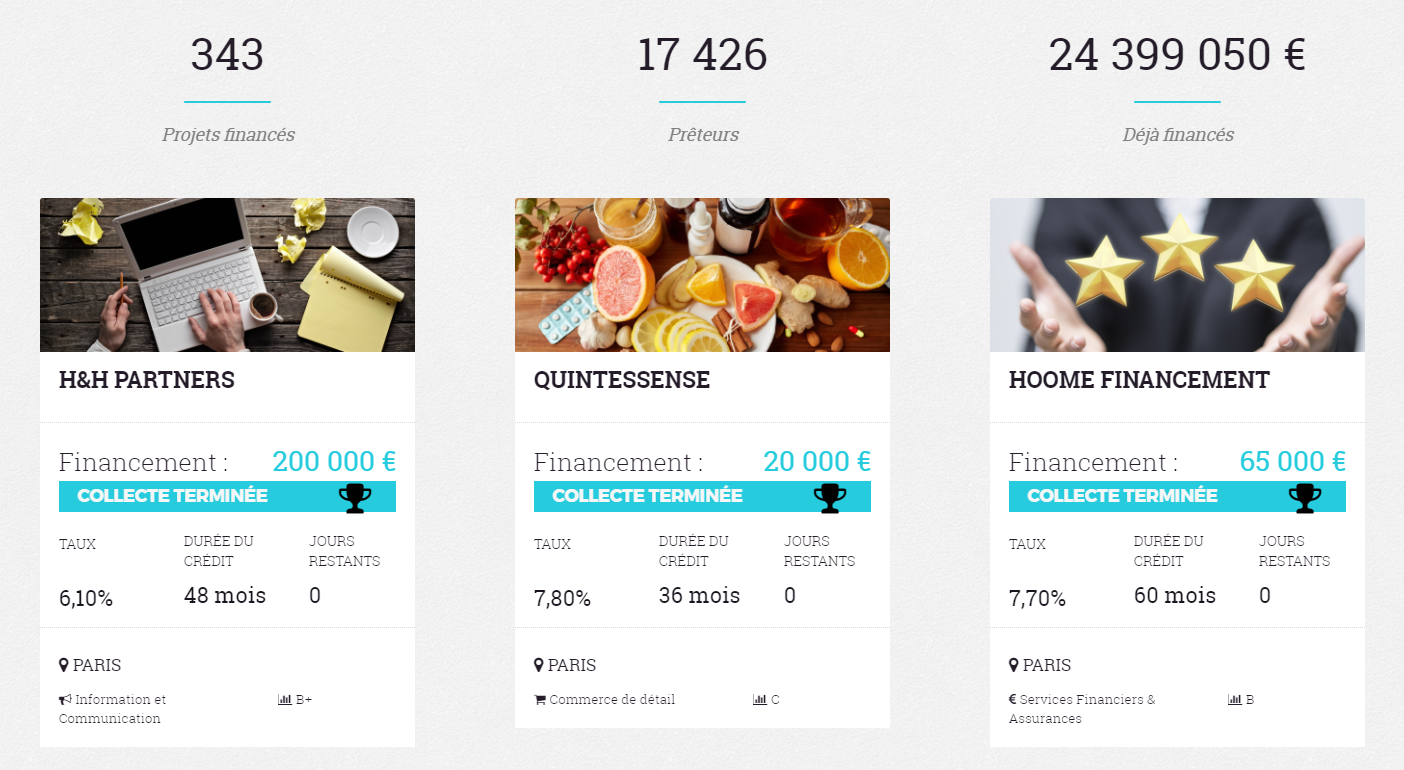Click the bar chart icon next to B+ rating
The width and height of the screenshot is (1404, 770).
pyautogui.click(x=284, y=700)
